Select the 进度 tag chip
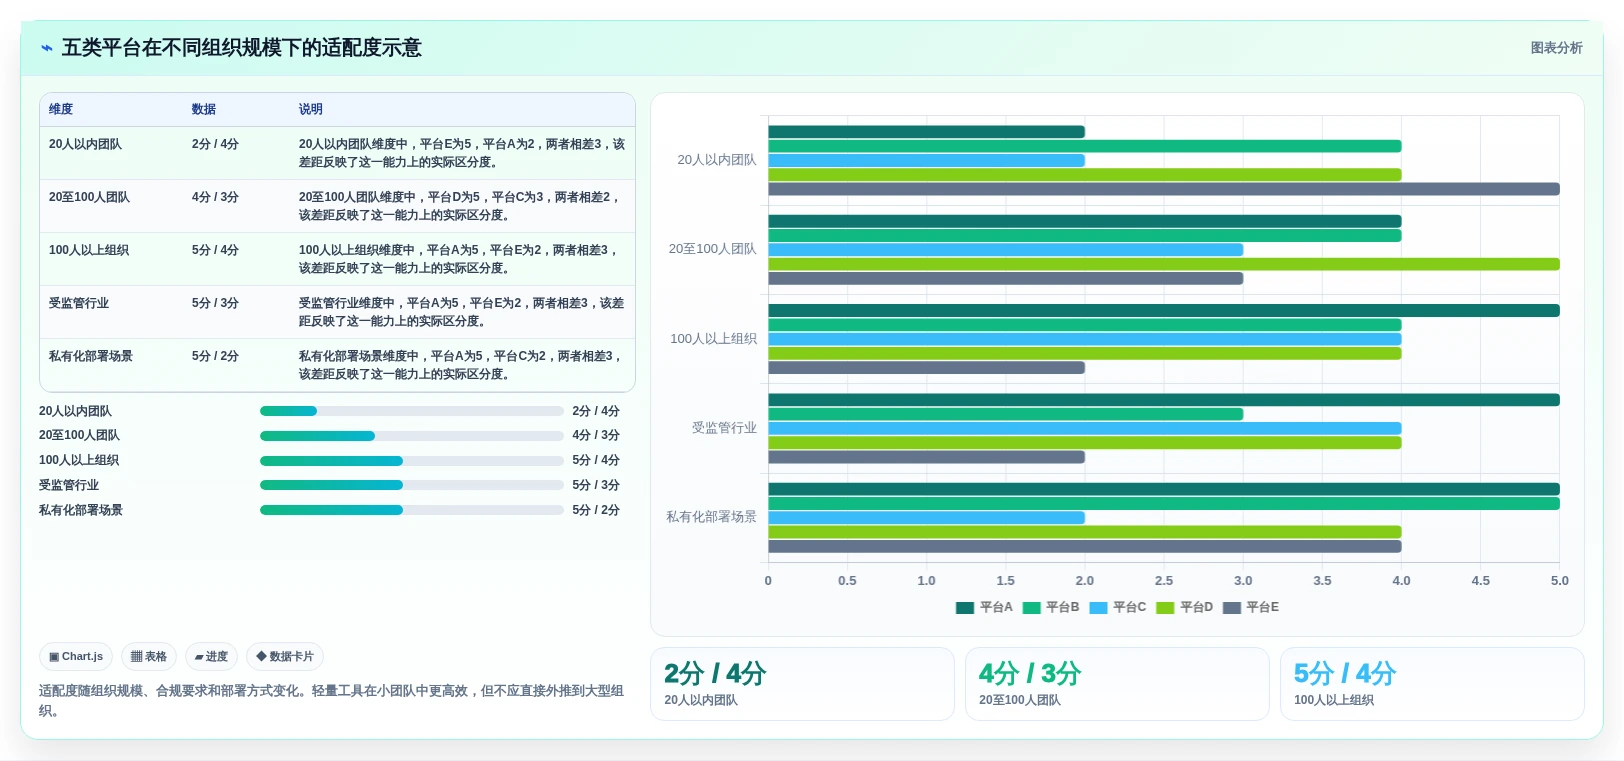This screenshot has height=761, width=1624. [211, 657]
